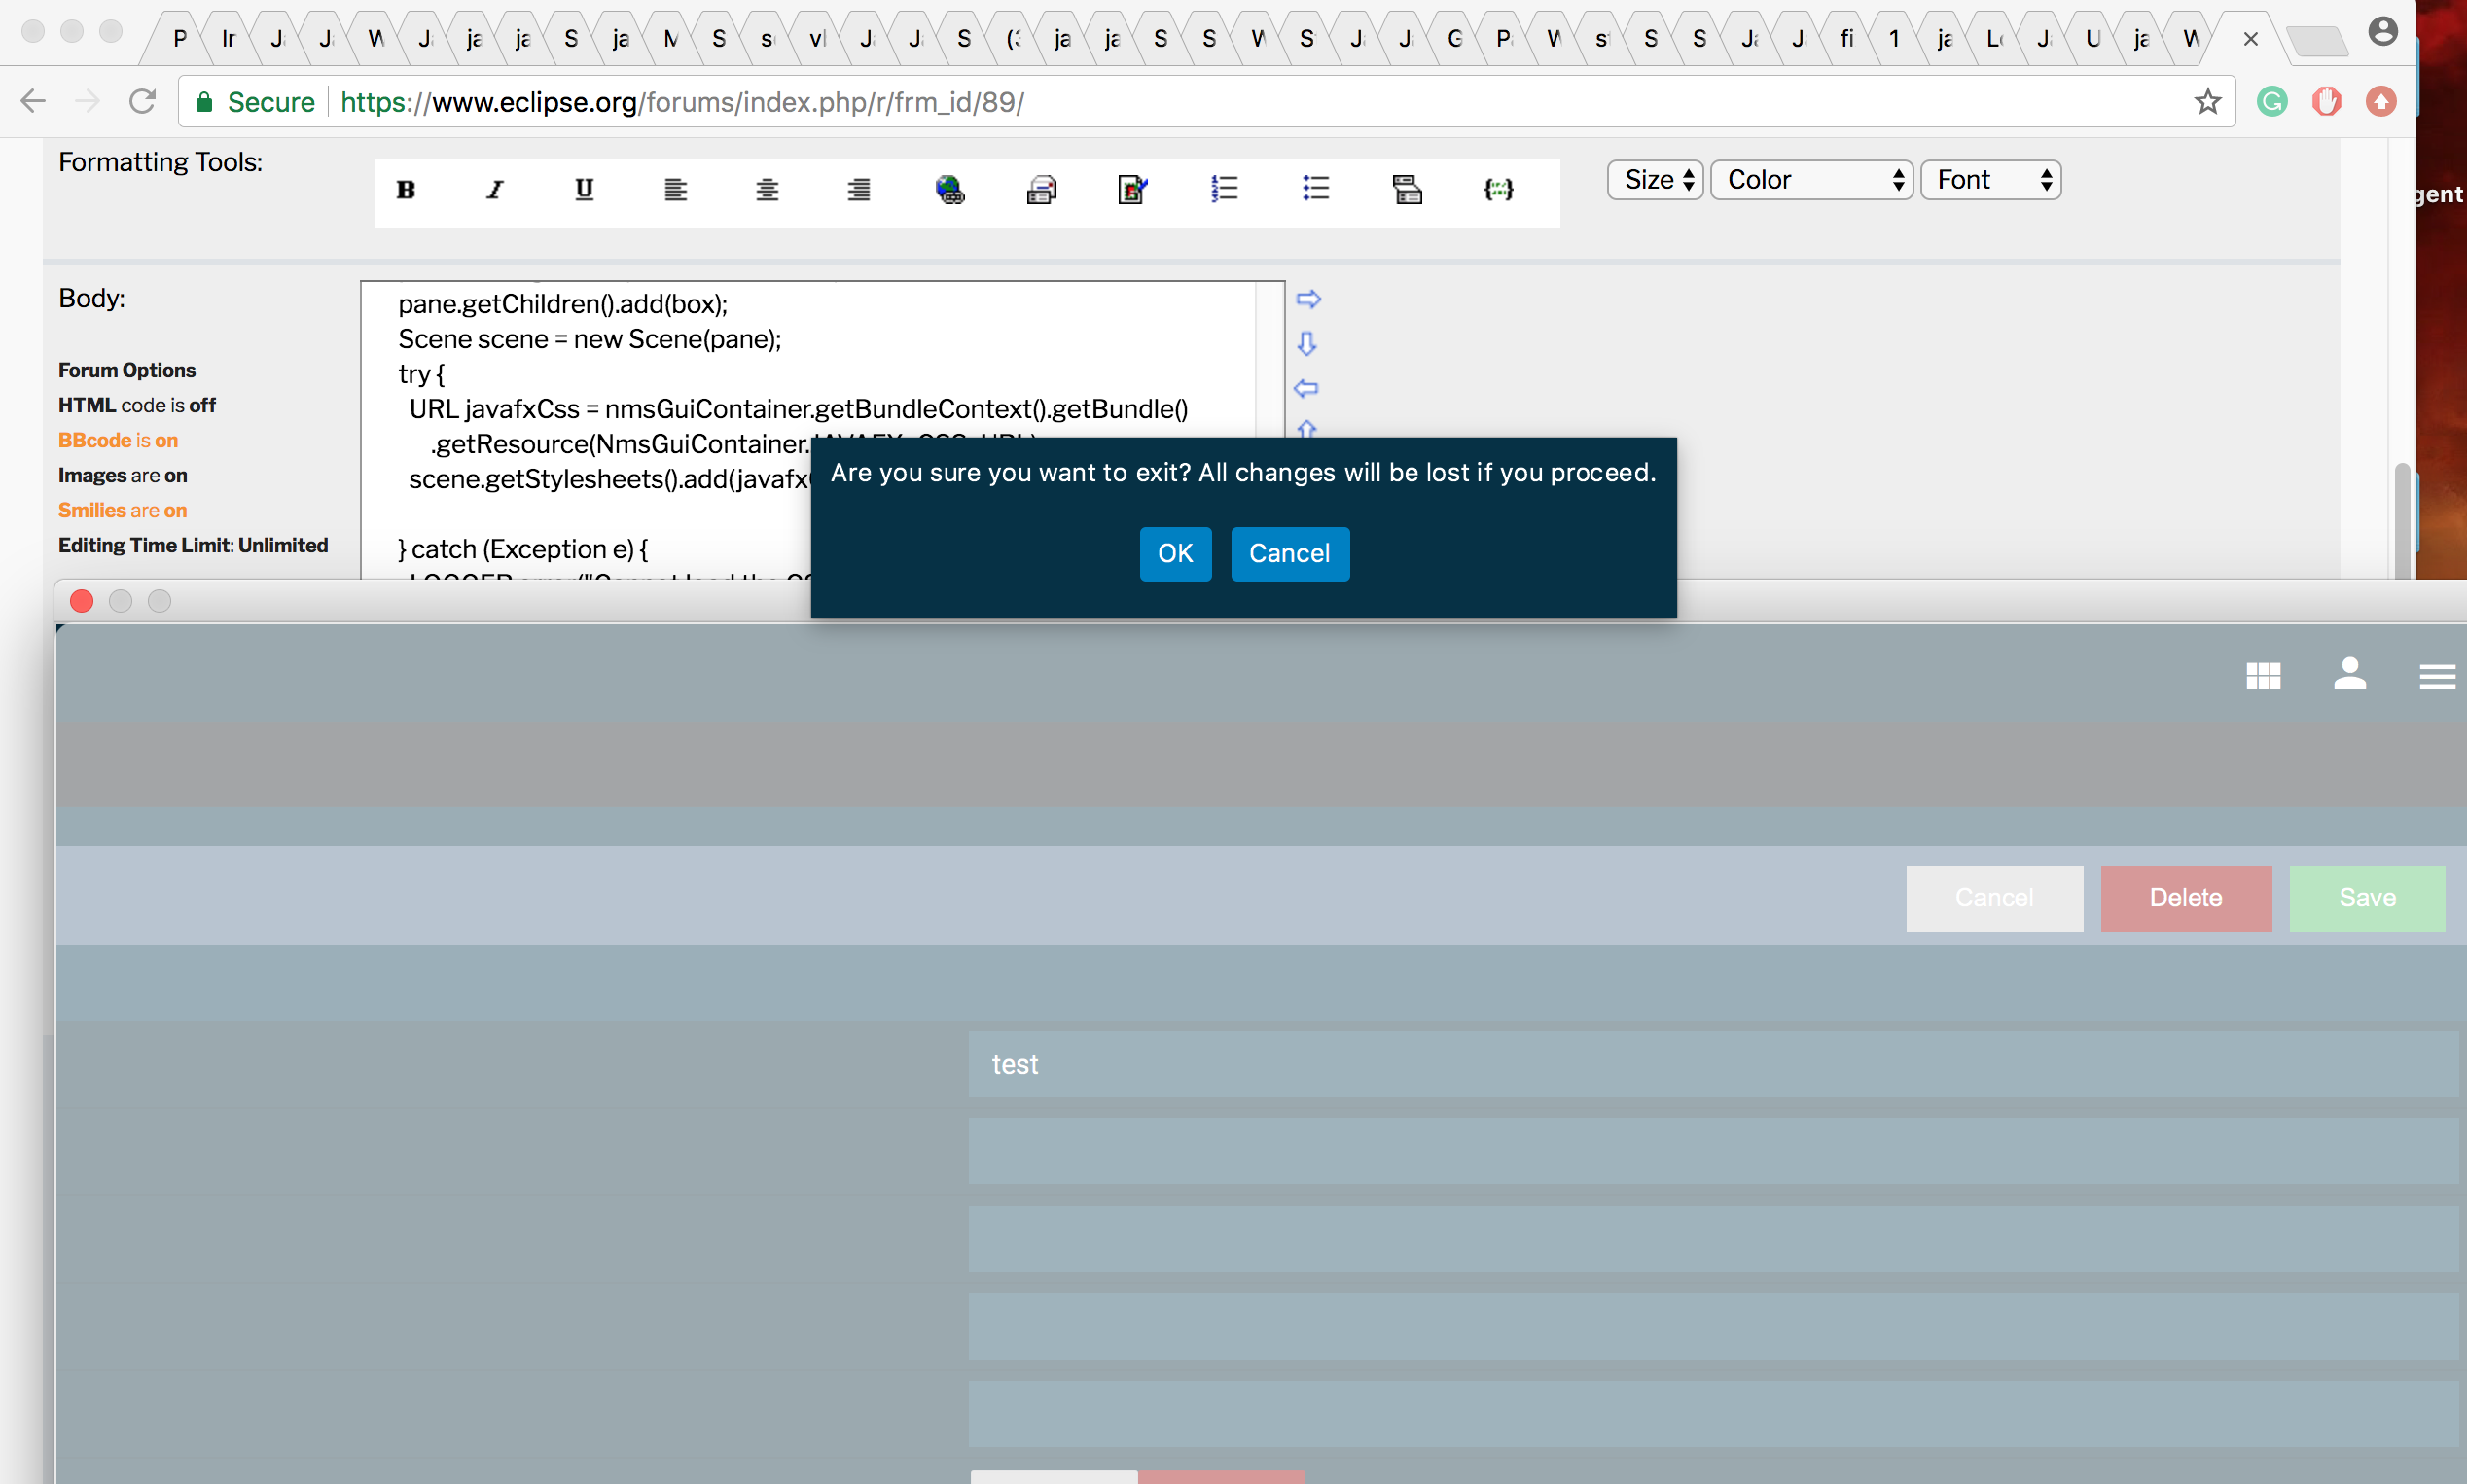Insert code block with braces icon
This screenshot has height=1484, width=2467.
point(1498,189)
